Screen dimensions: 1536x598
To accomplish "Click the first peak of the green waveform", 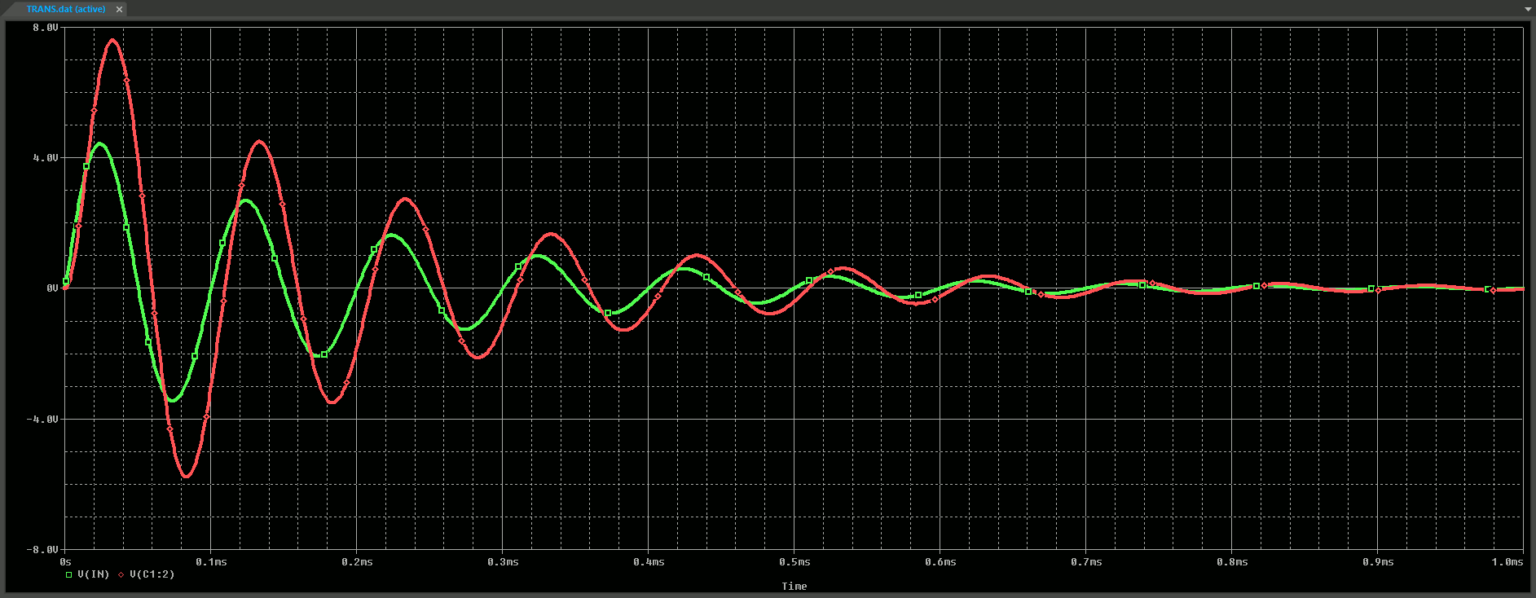I will click(98, 145).
